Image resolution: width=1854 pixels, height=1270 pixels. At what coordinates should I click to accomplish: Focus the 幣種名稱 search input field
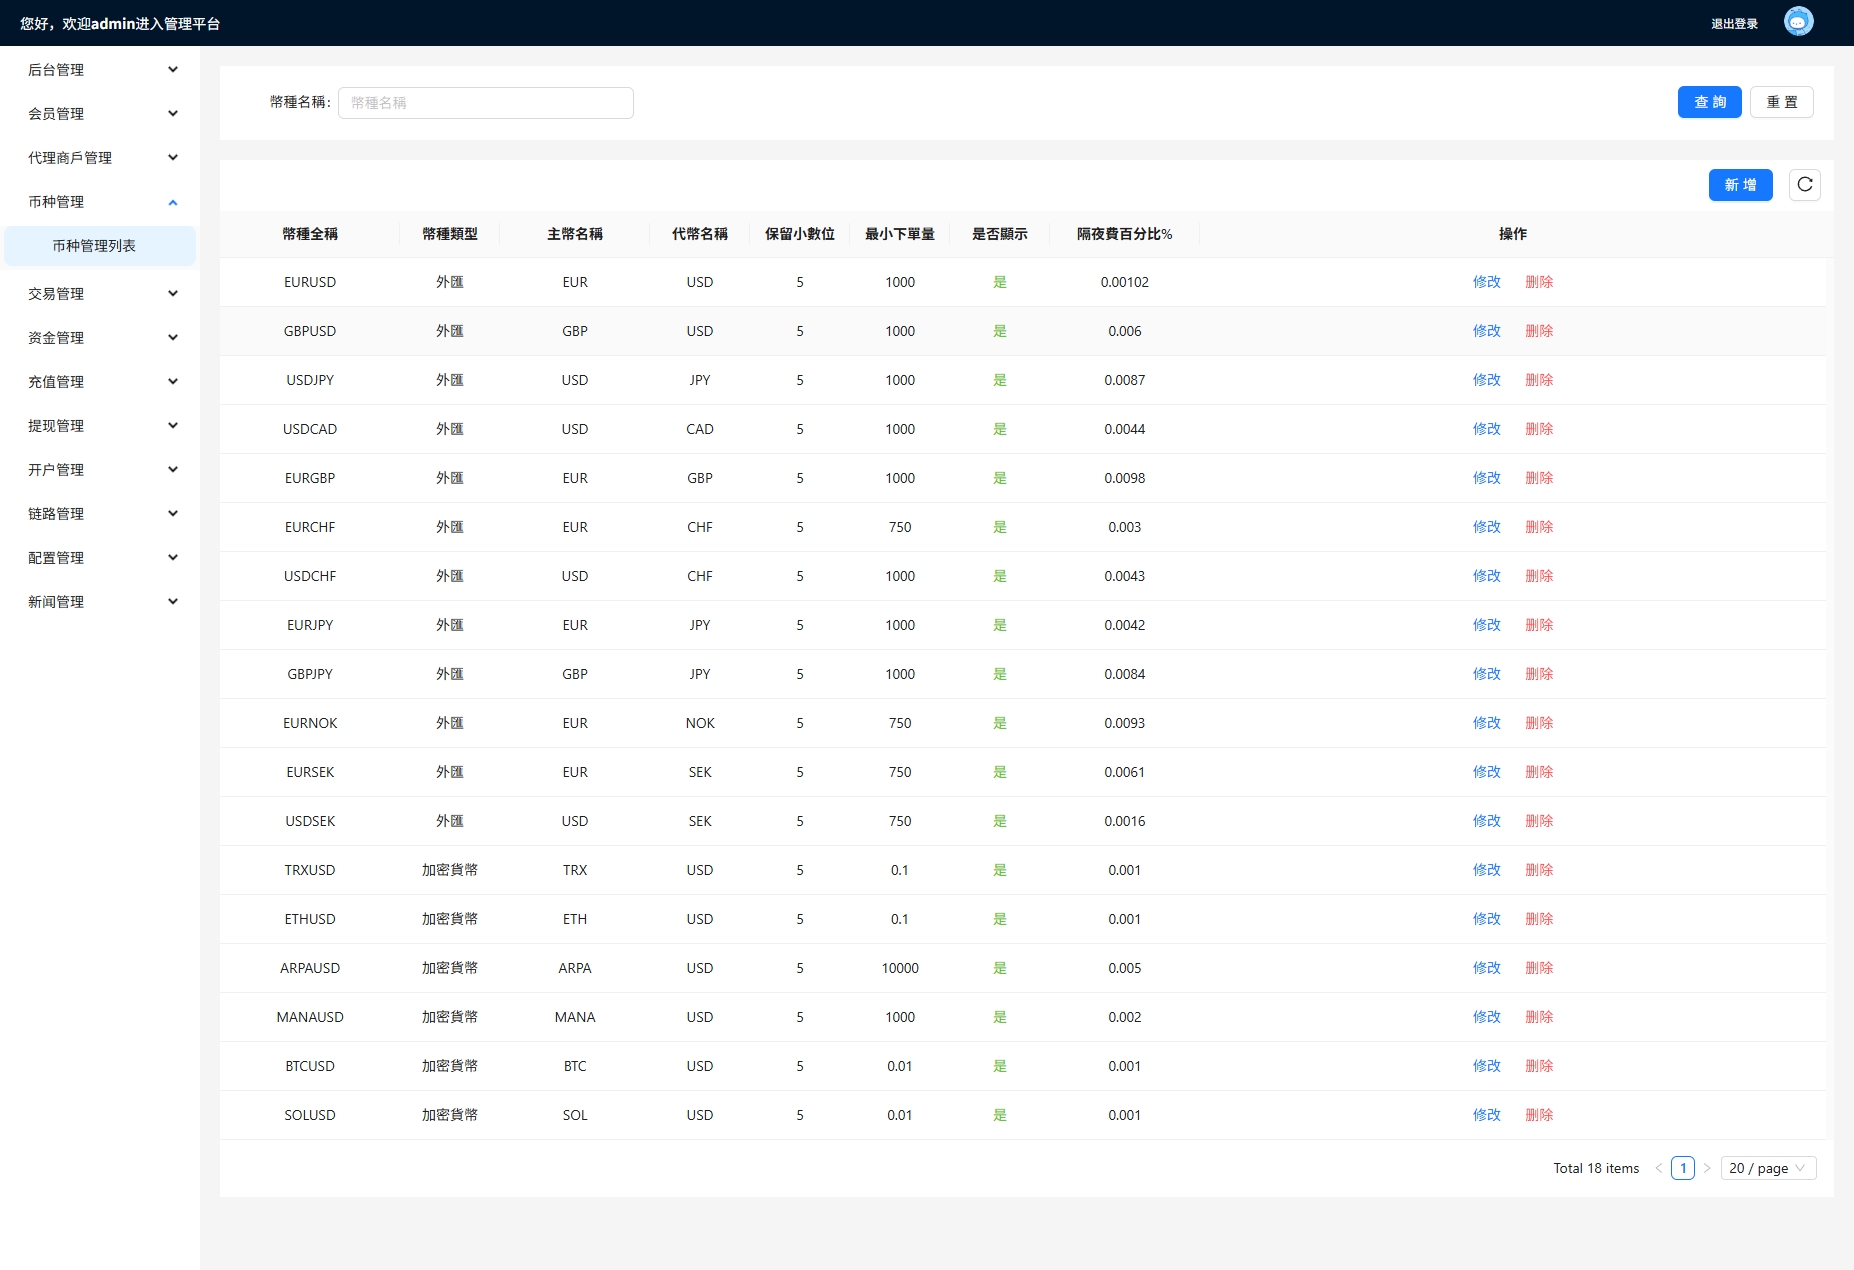pos(486,103)
